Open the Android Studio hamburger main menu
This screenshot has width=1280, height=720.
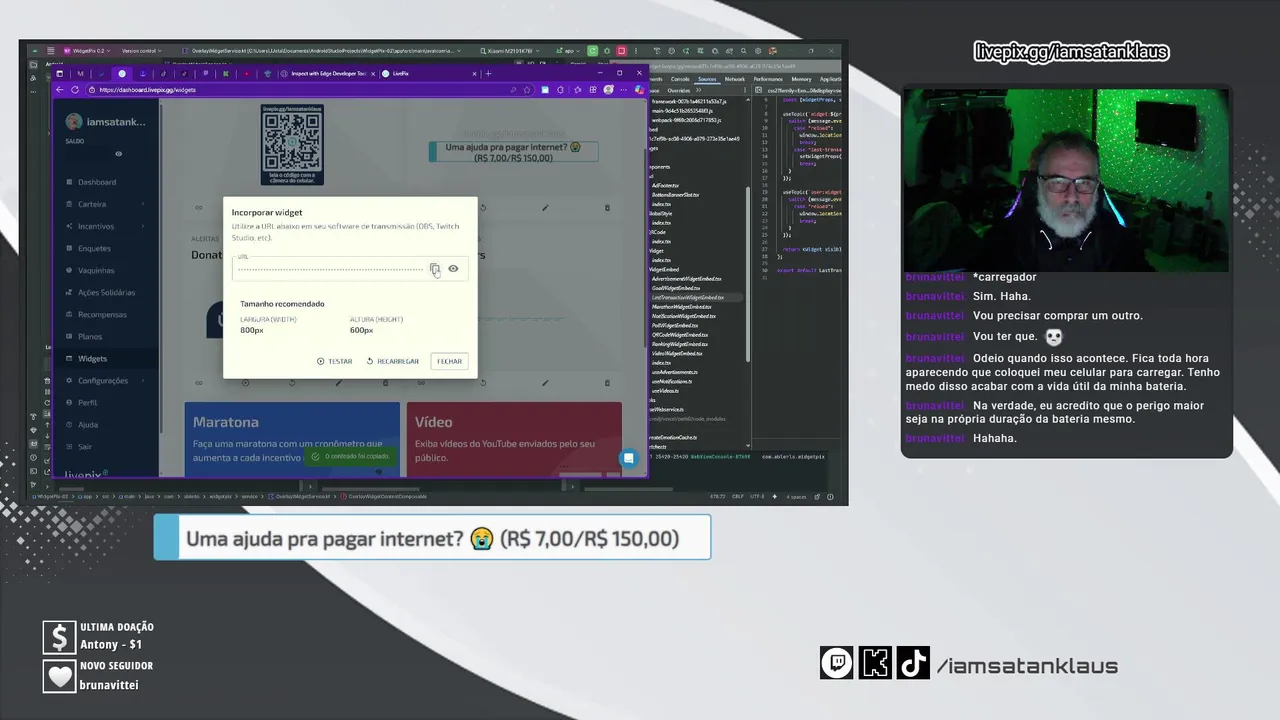pos(50,50)
